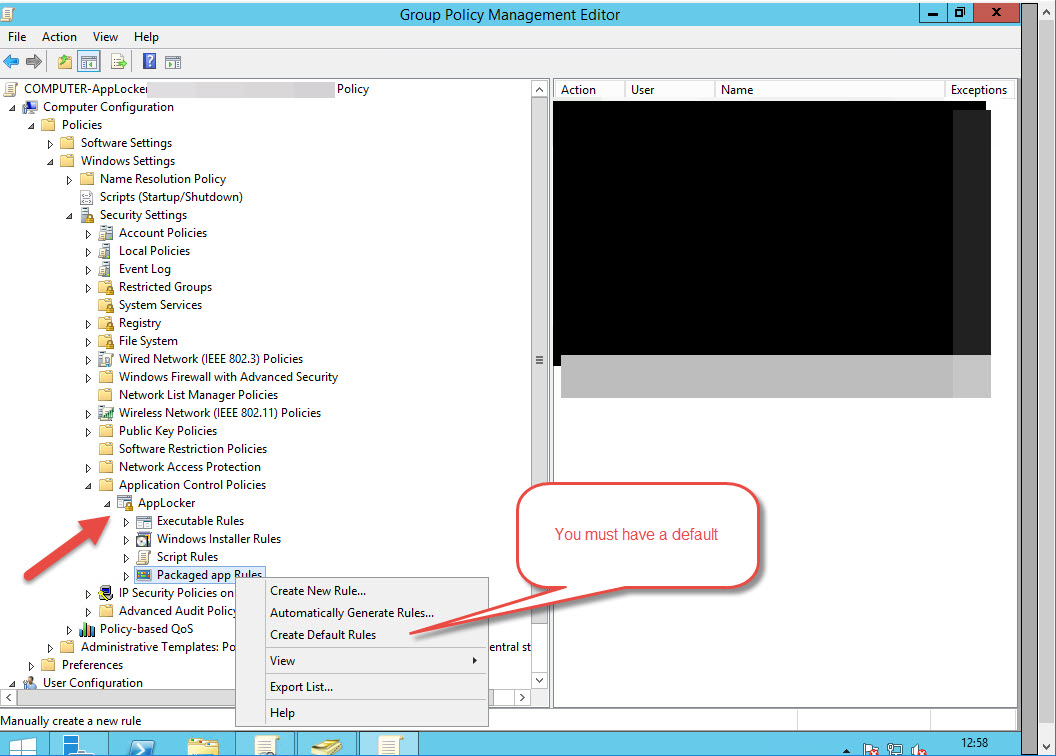Open the Action menu in menu bar
The height and width of the screenshot is (756, 1056).
pos(59,37)
